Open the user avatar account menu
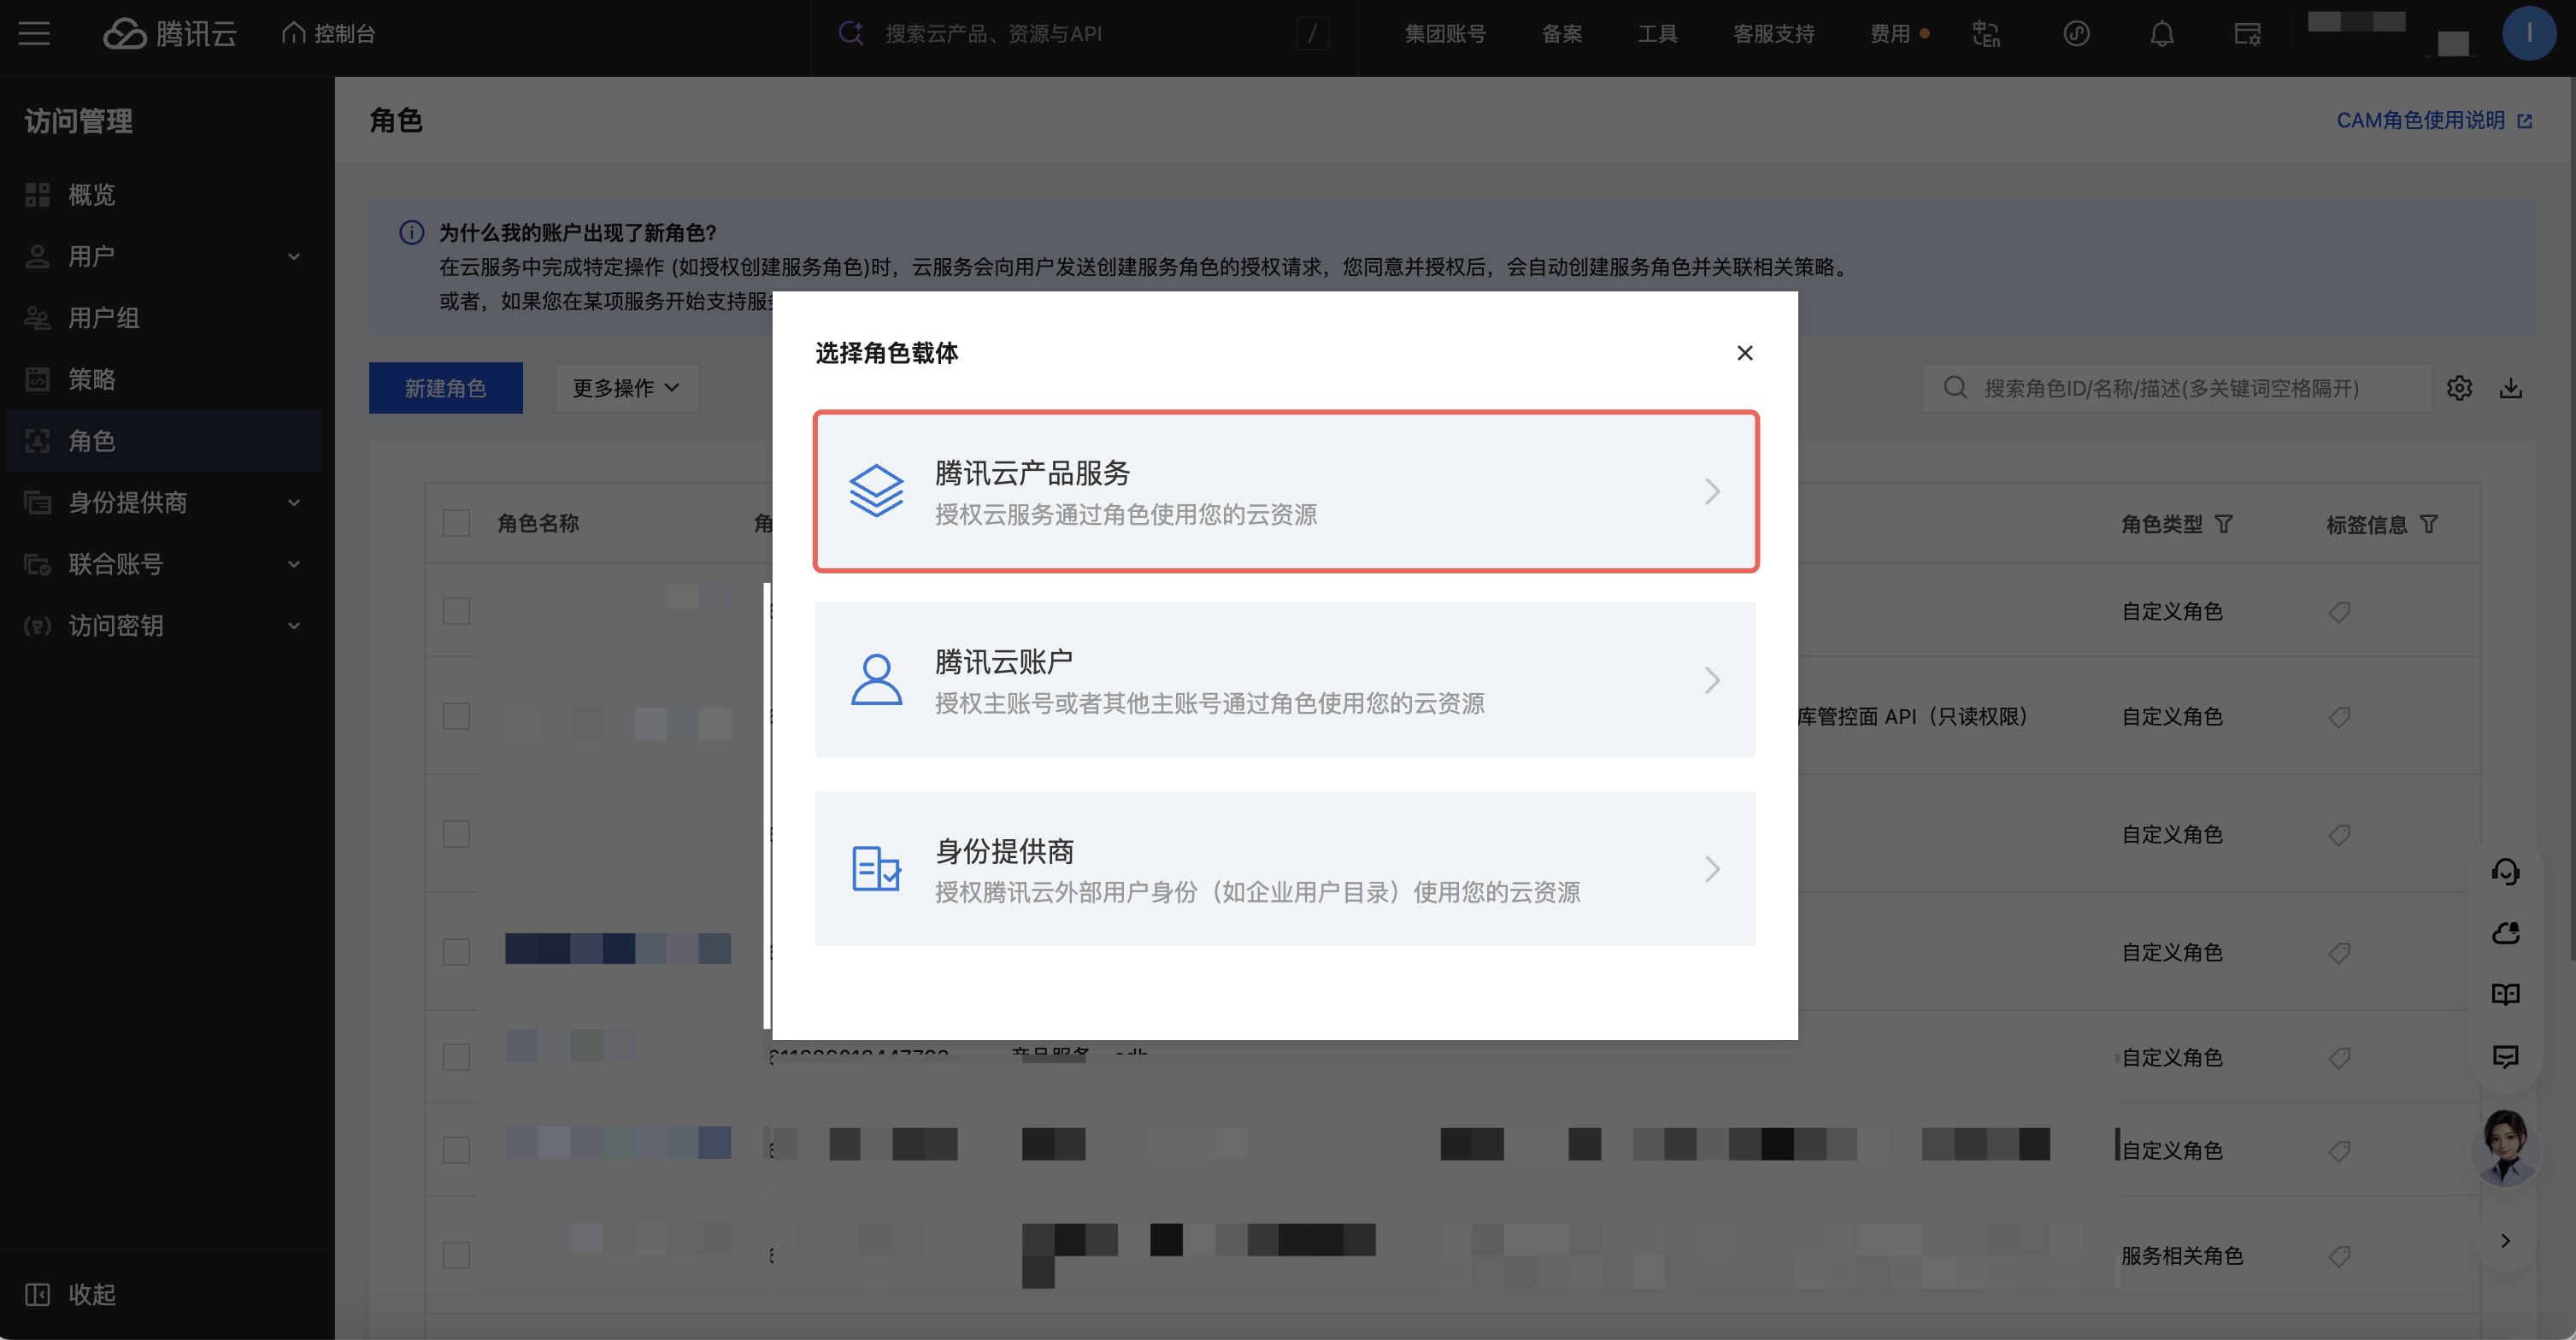The height and width of the screenshot is (1340, 2576). [2529, 33]
